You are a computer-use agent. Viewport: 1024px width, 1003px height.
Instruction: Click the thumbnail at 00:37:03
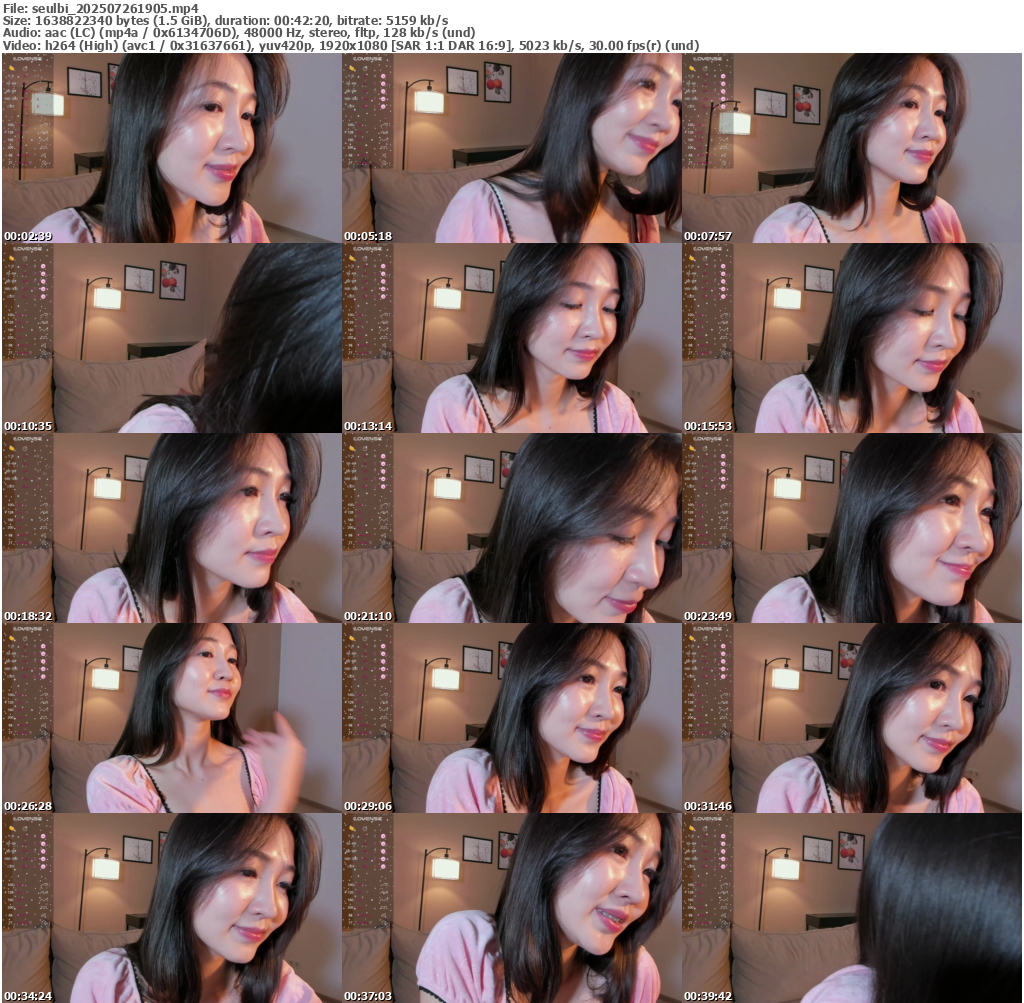(511, 908)
